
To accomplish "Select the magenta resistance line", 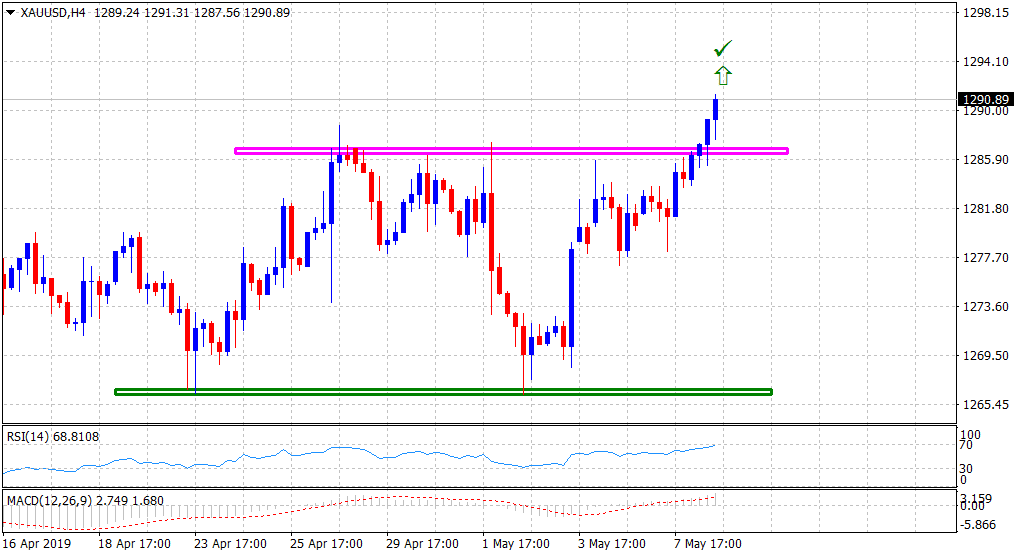I will click(510, 151).
